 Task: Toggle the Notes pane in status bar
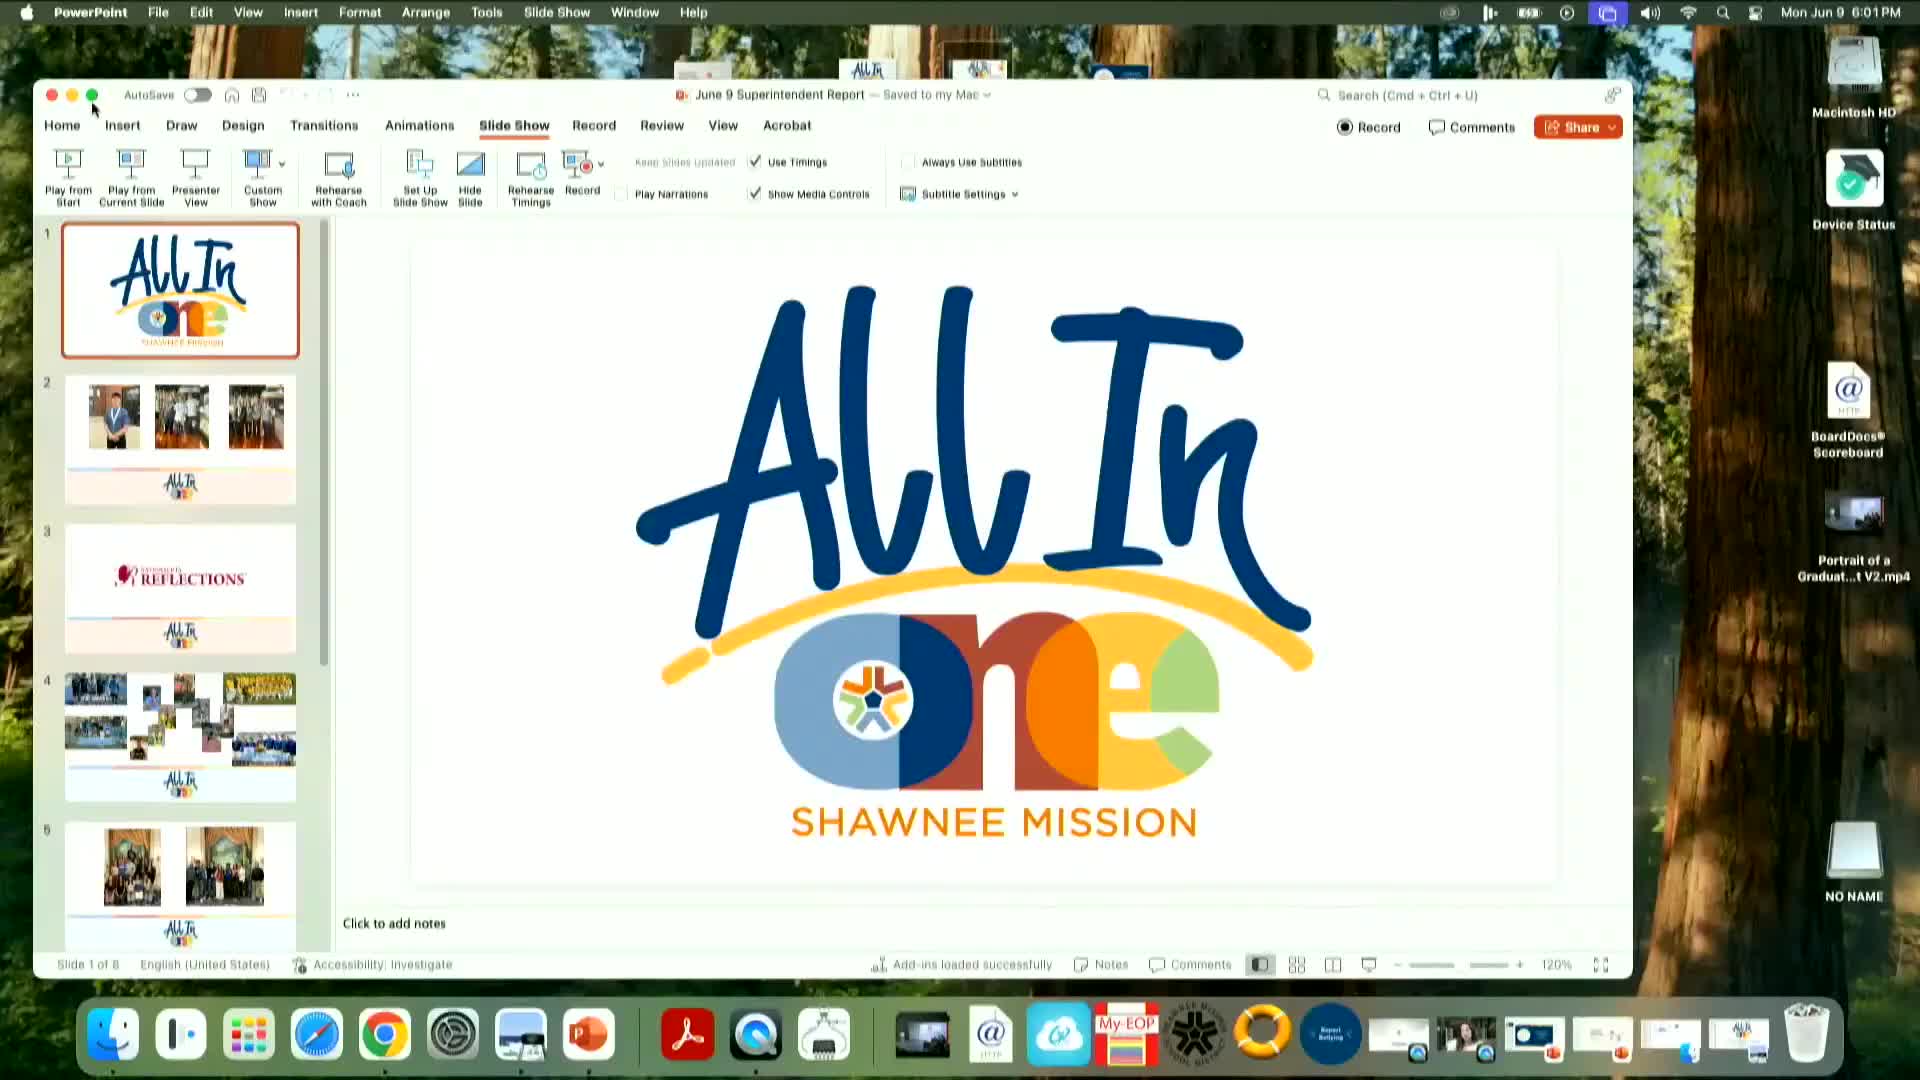click(x=1101, y=965)
